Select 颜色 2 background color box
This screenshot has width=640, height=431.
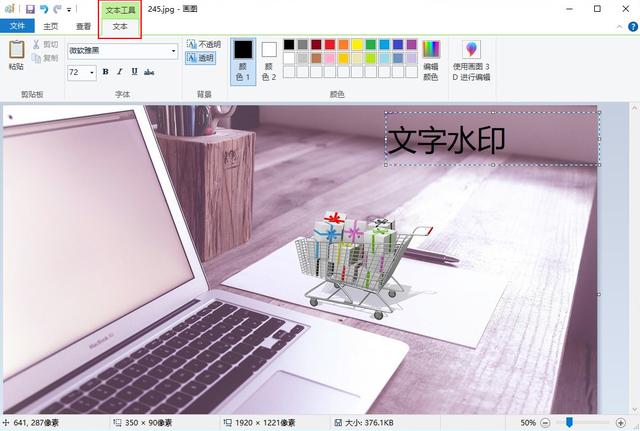(269, 61)
